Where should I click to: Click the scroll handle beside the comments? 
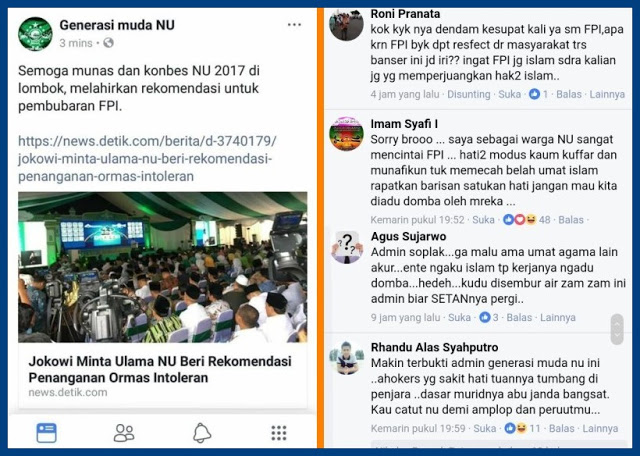(617, 329)
